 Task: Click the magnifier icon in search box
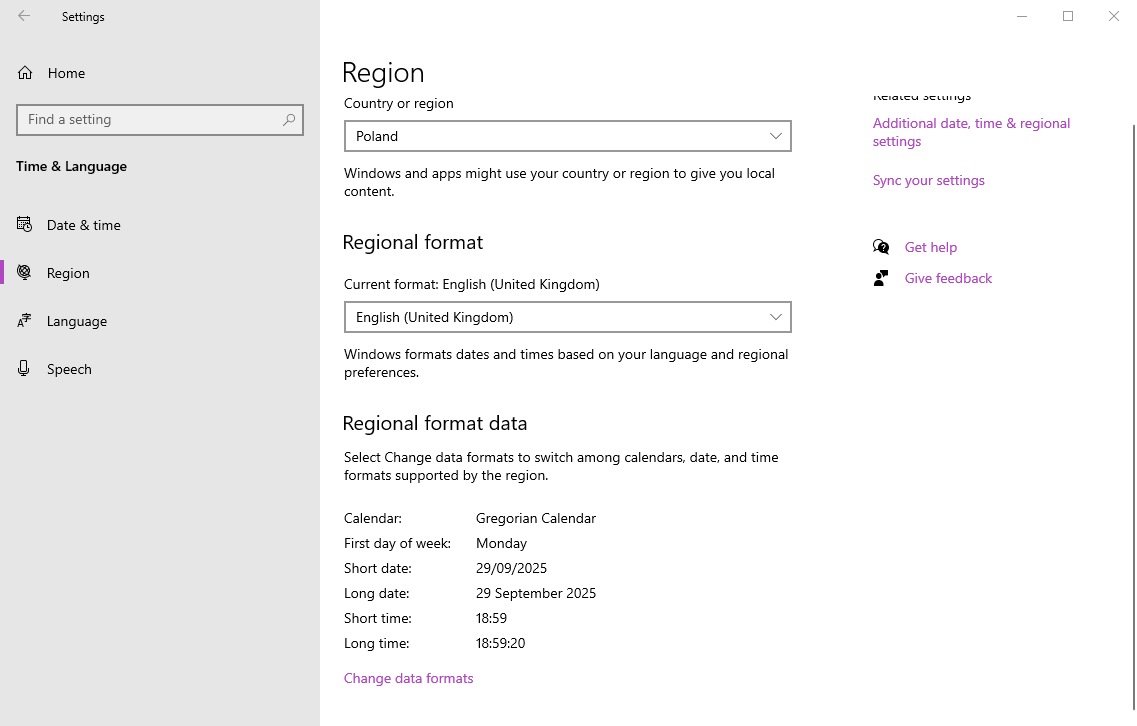[x=289, y=119]
